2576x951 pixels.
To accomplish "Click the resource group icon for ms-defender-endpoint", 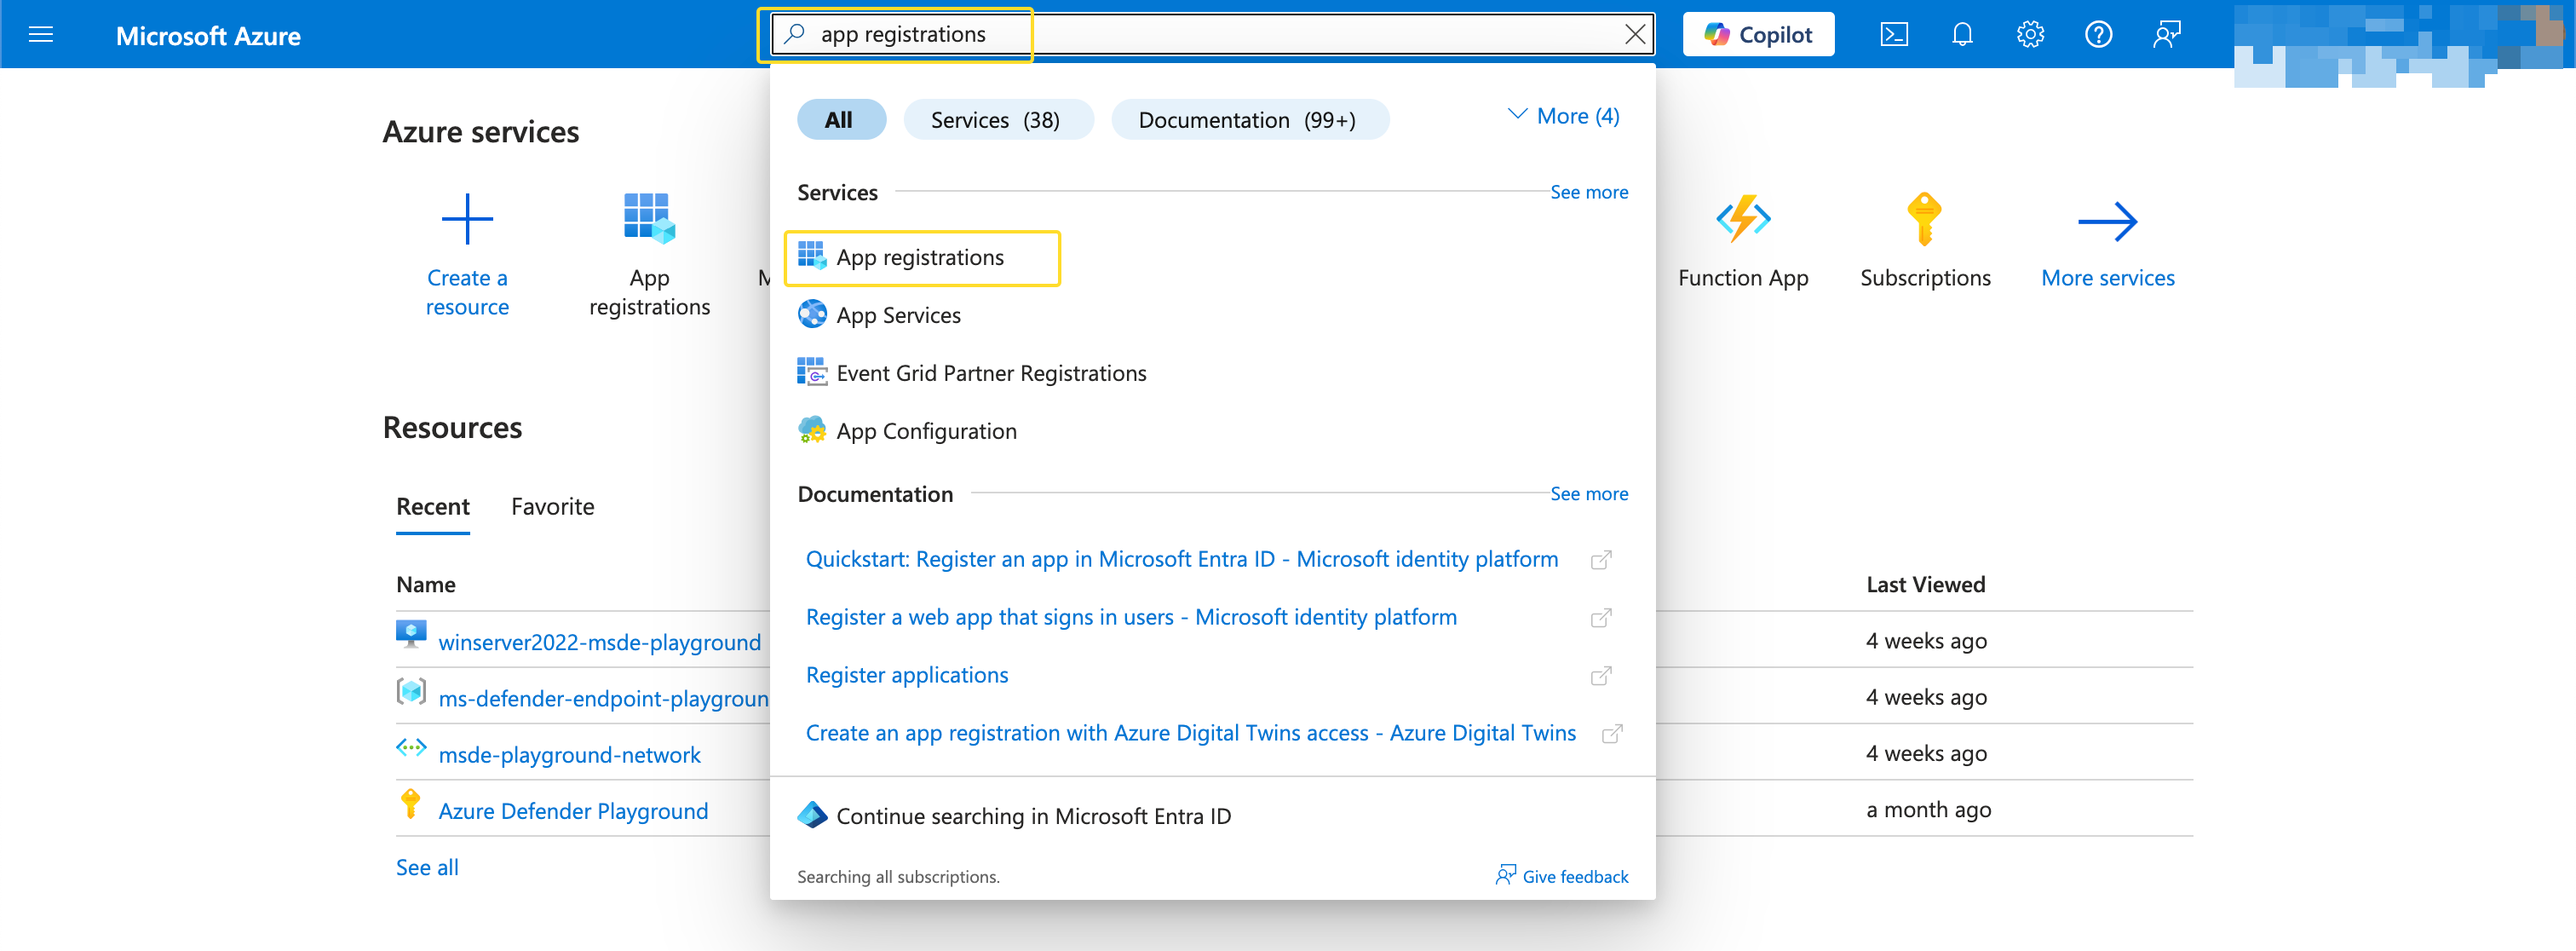I will (411, 691).
